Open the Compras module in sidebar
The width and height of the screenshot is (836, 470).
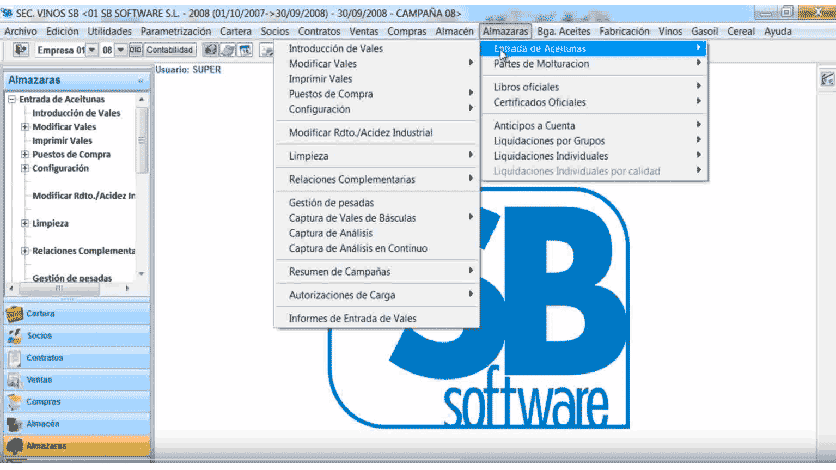45,402
